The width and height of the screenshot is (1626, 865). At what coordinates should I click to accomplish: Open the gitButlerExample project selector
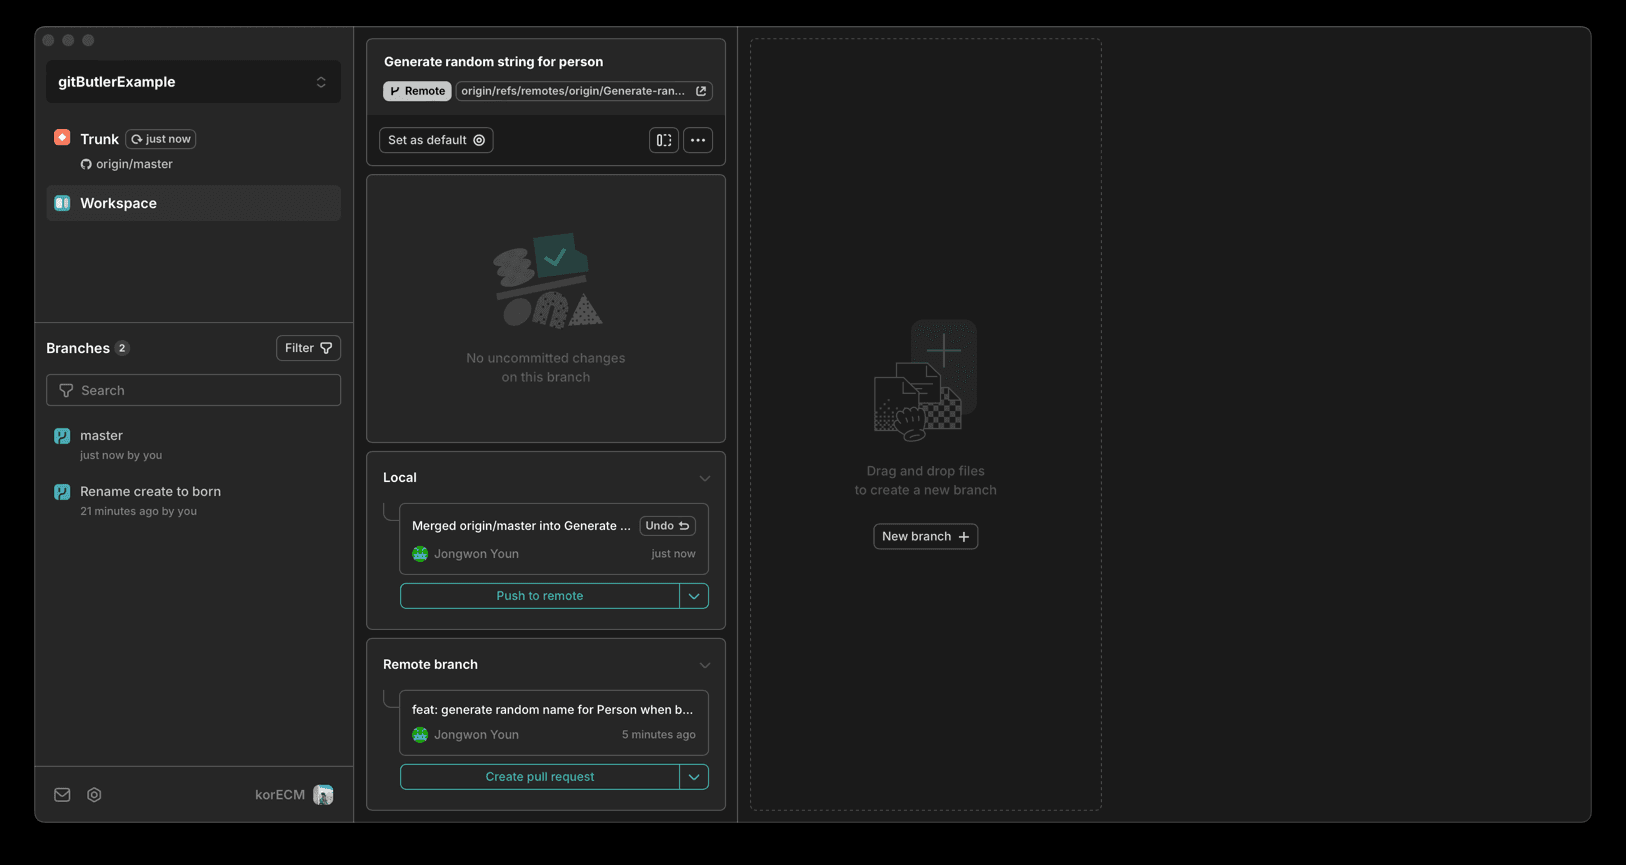pyautogui.click(x=193, y=82)
